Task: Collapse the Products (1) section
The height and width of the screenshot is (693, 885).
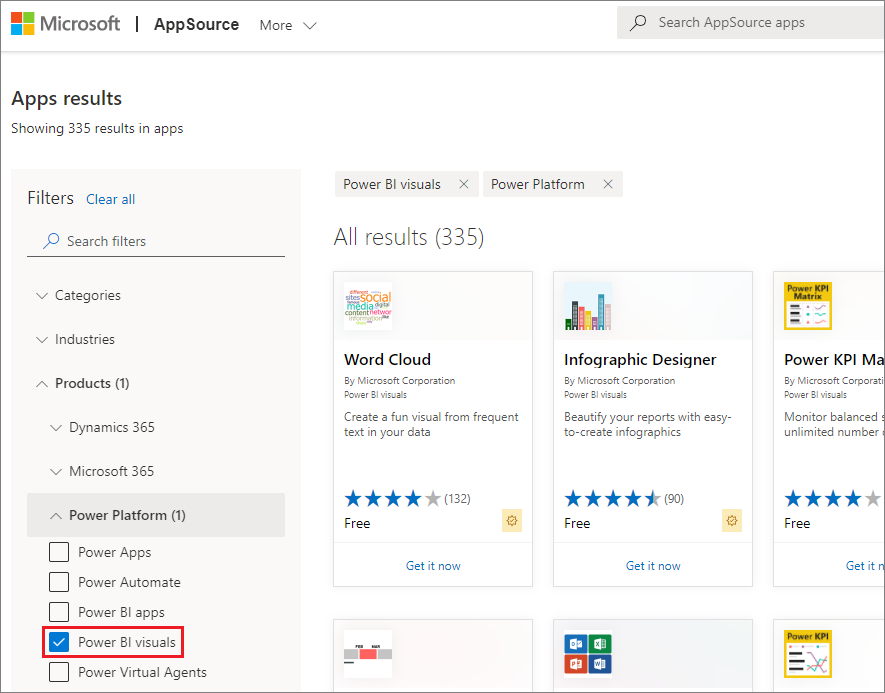Action: pos(82,383)
